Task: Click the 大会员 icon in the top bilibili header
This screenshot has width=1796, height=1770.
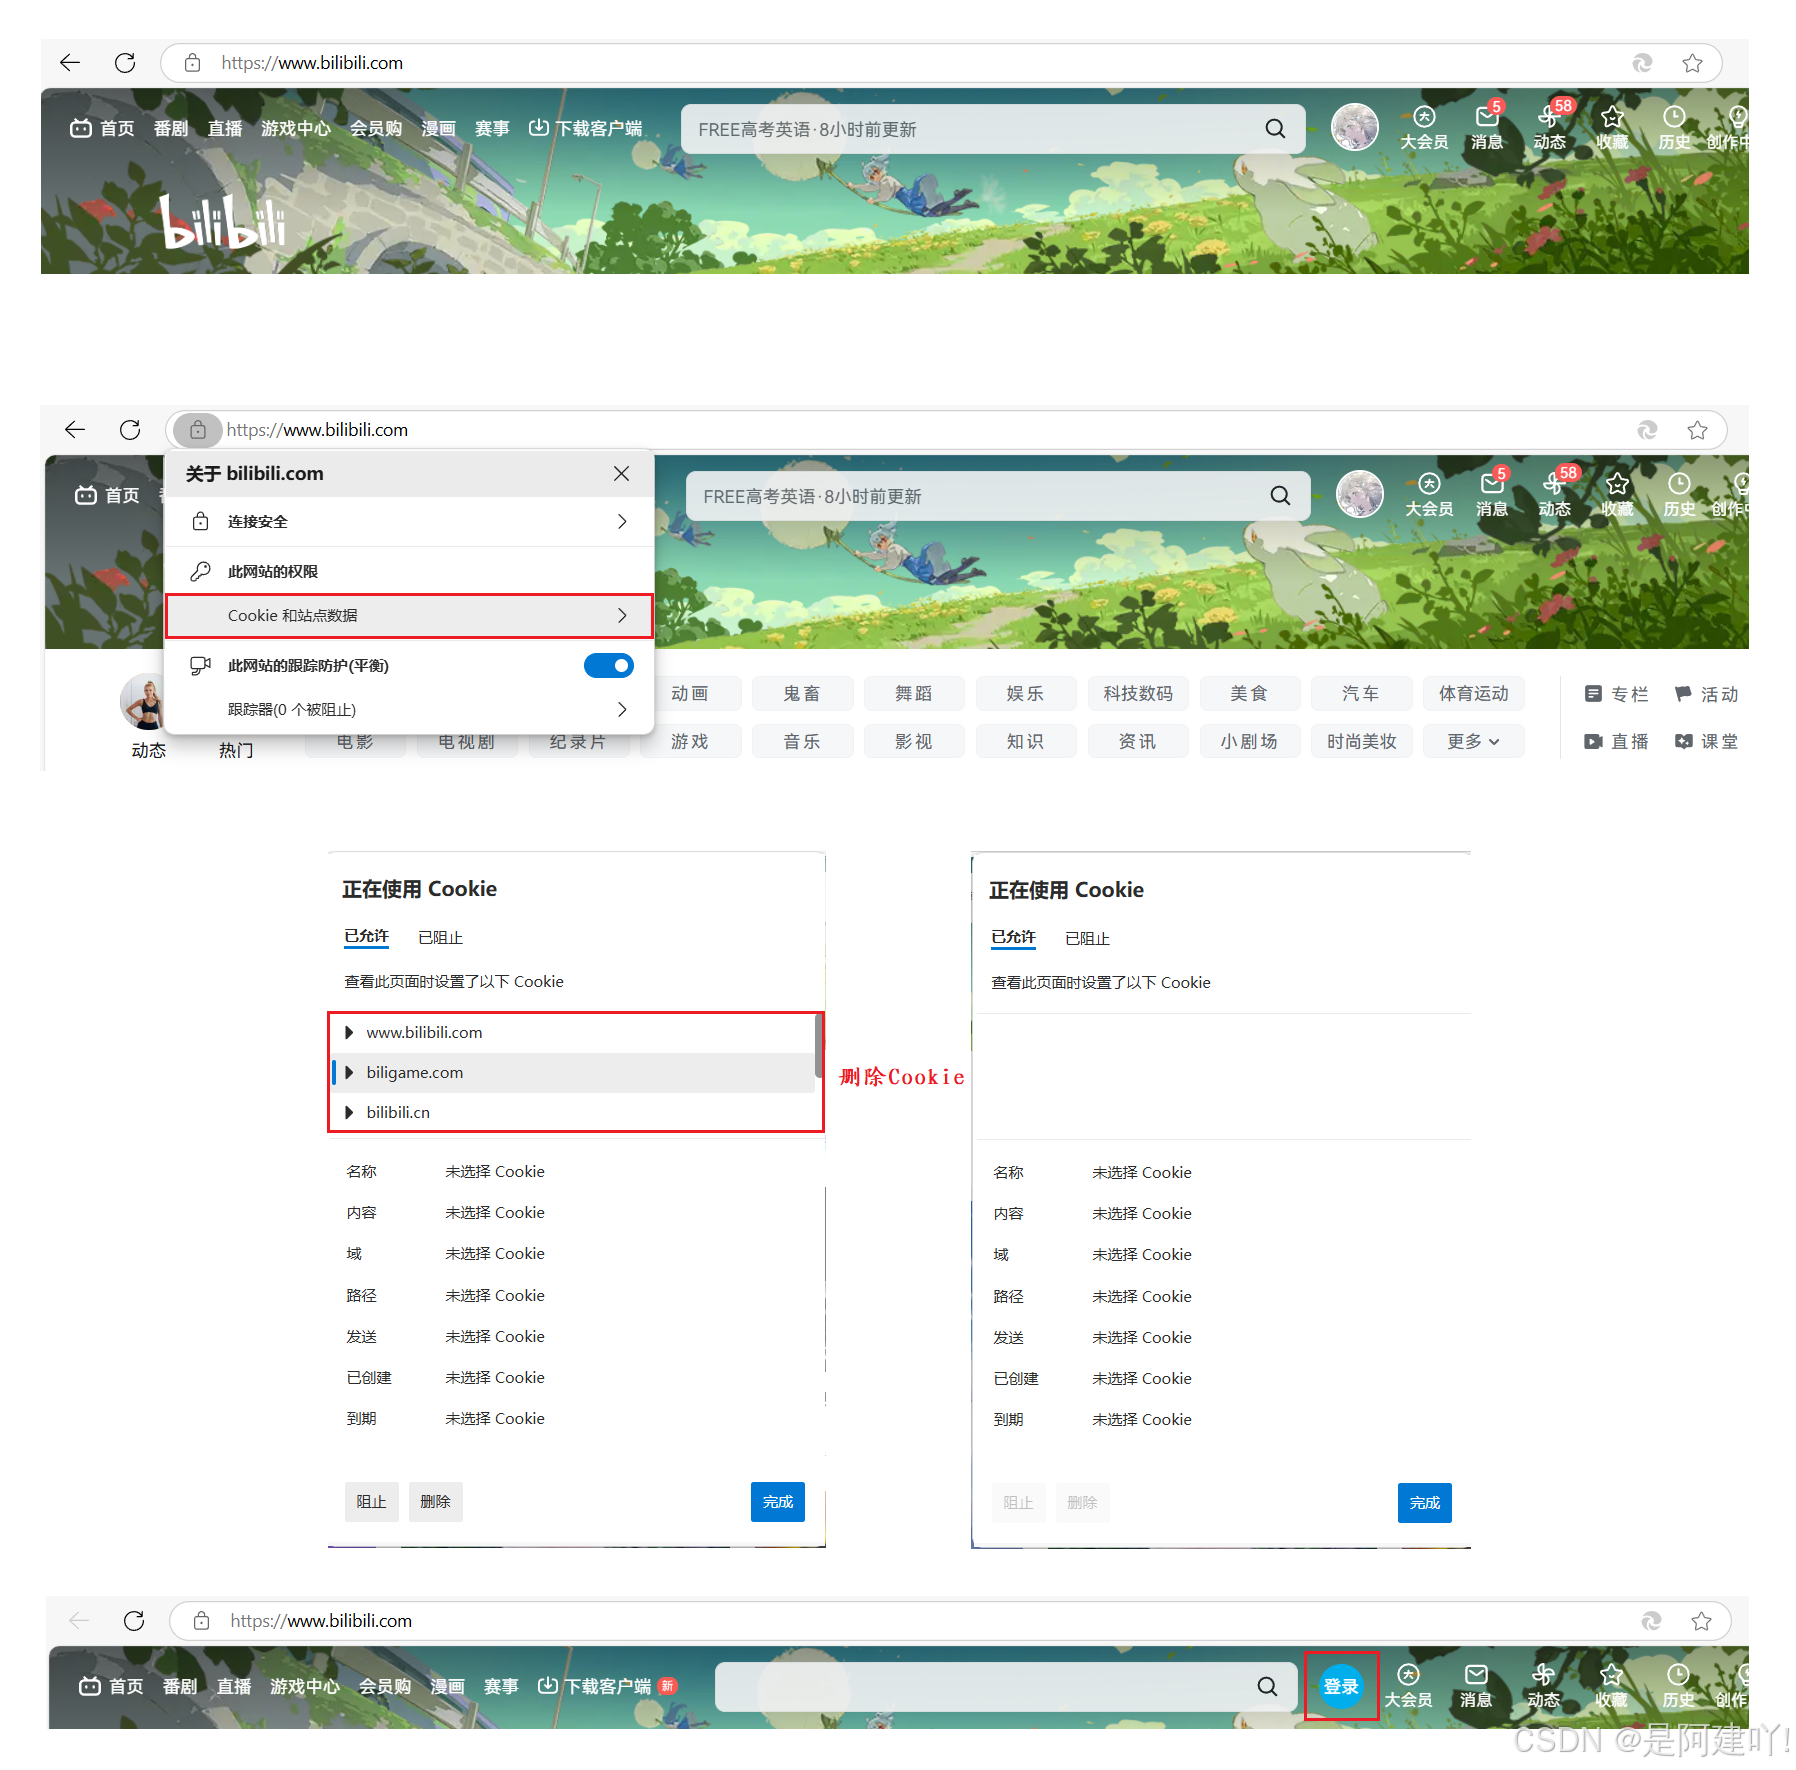Action: point(1424,118)
